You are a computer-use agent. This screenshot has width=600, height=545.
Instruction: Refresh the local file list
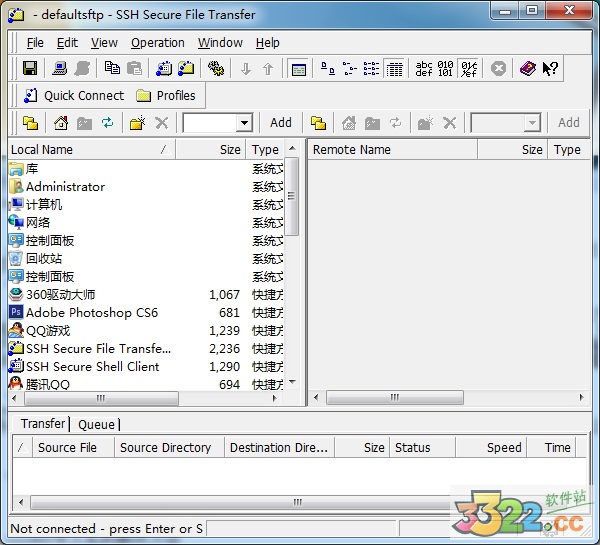(107, 123)
